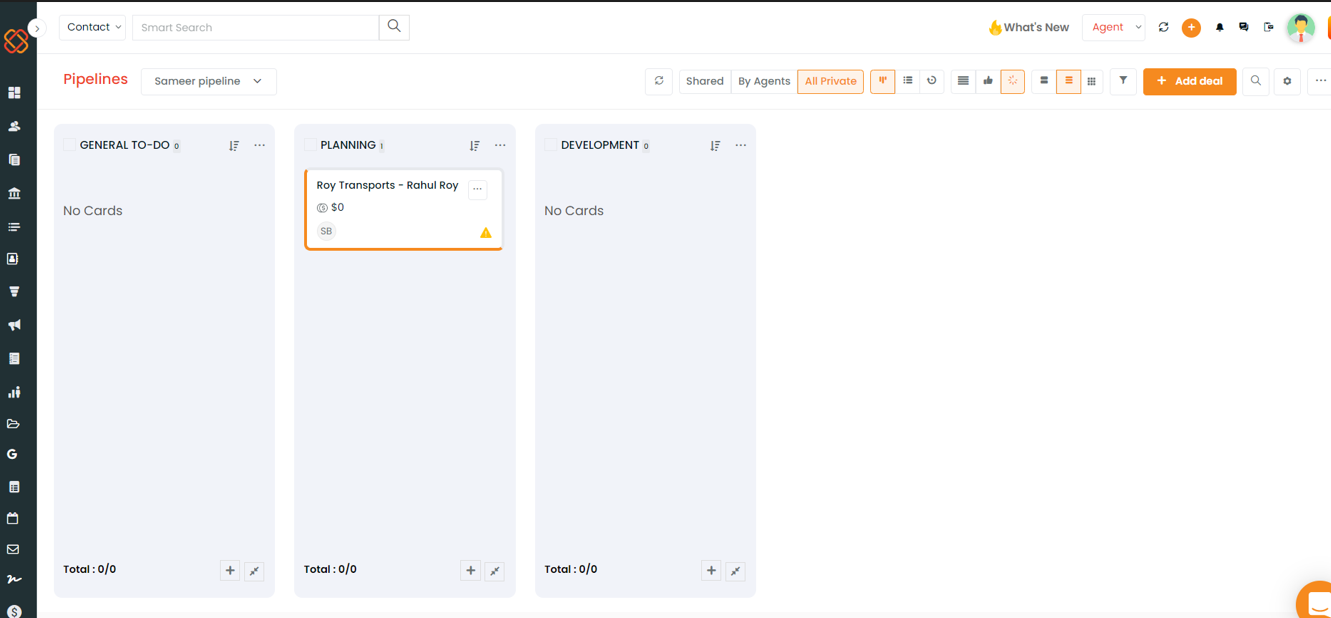Open the Agent role dropdown
Screen dimensions: 1331x618
coord(1113,27)
